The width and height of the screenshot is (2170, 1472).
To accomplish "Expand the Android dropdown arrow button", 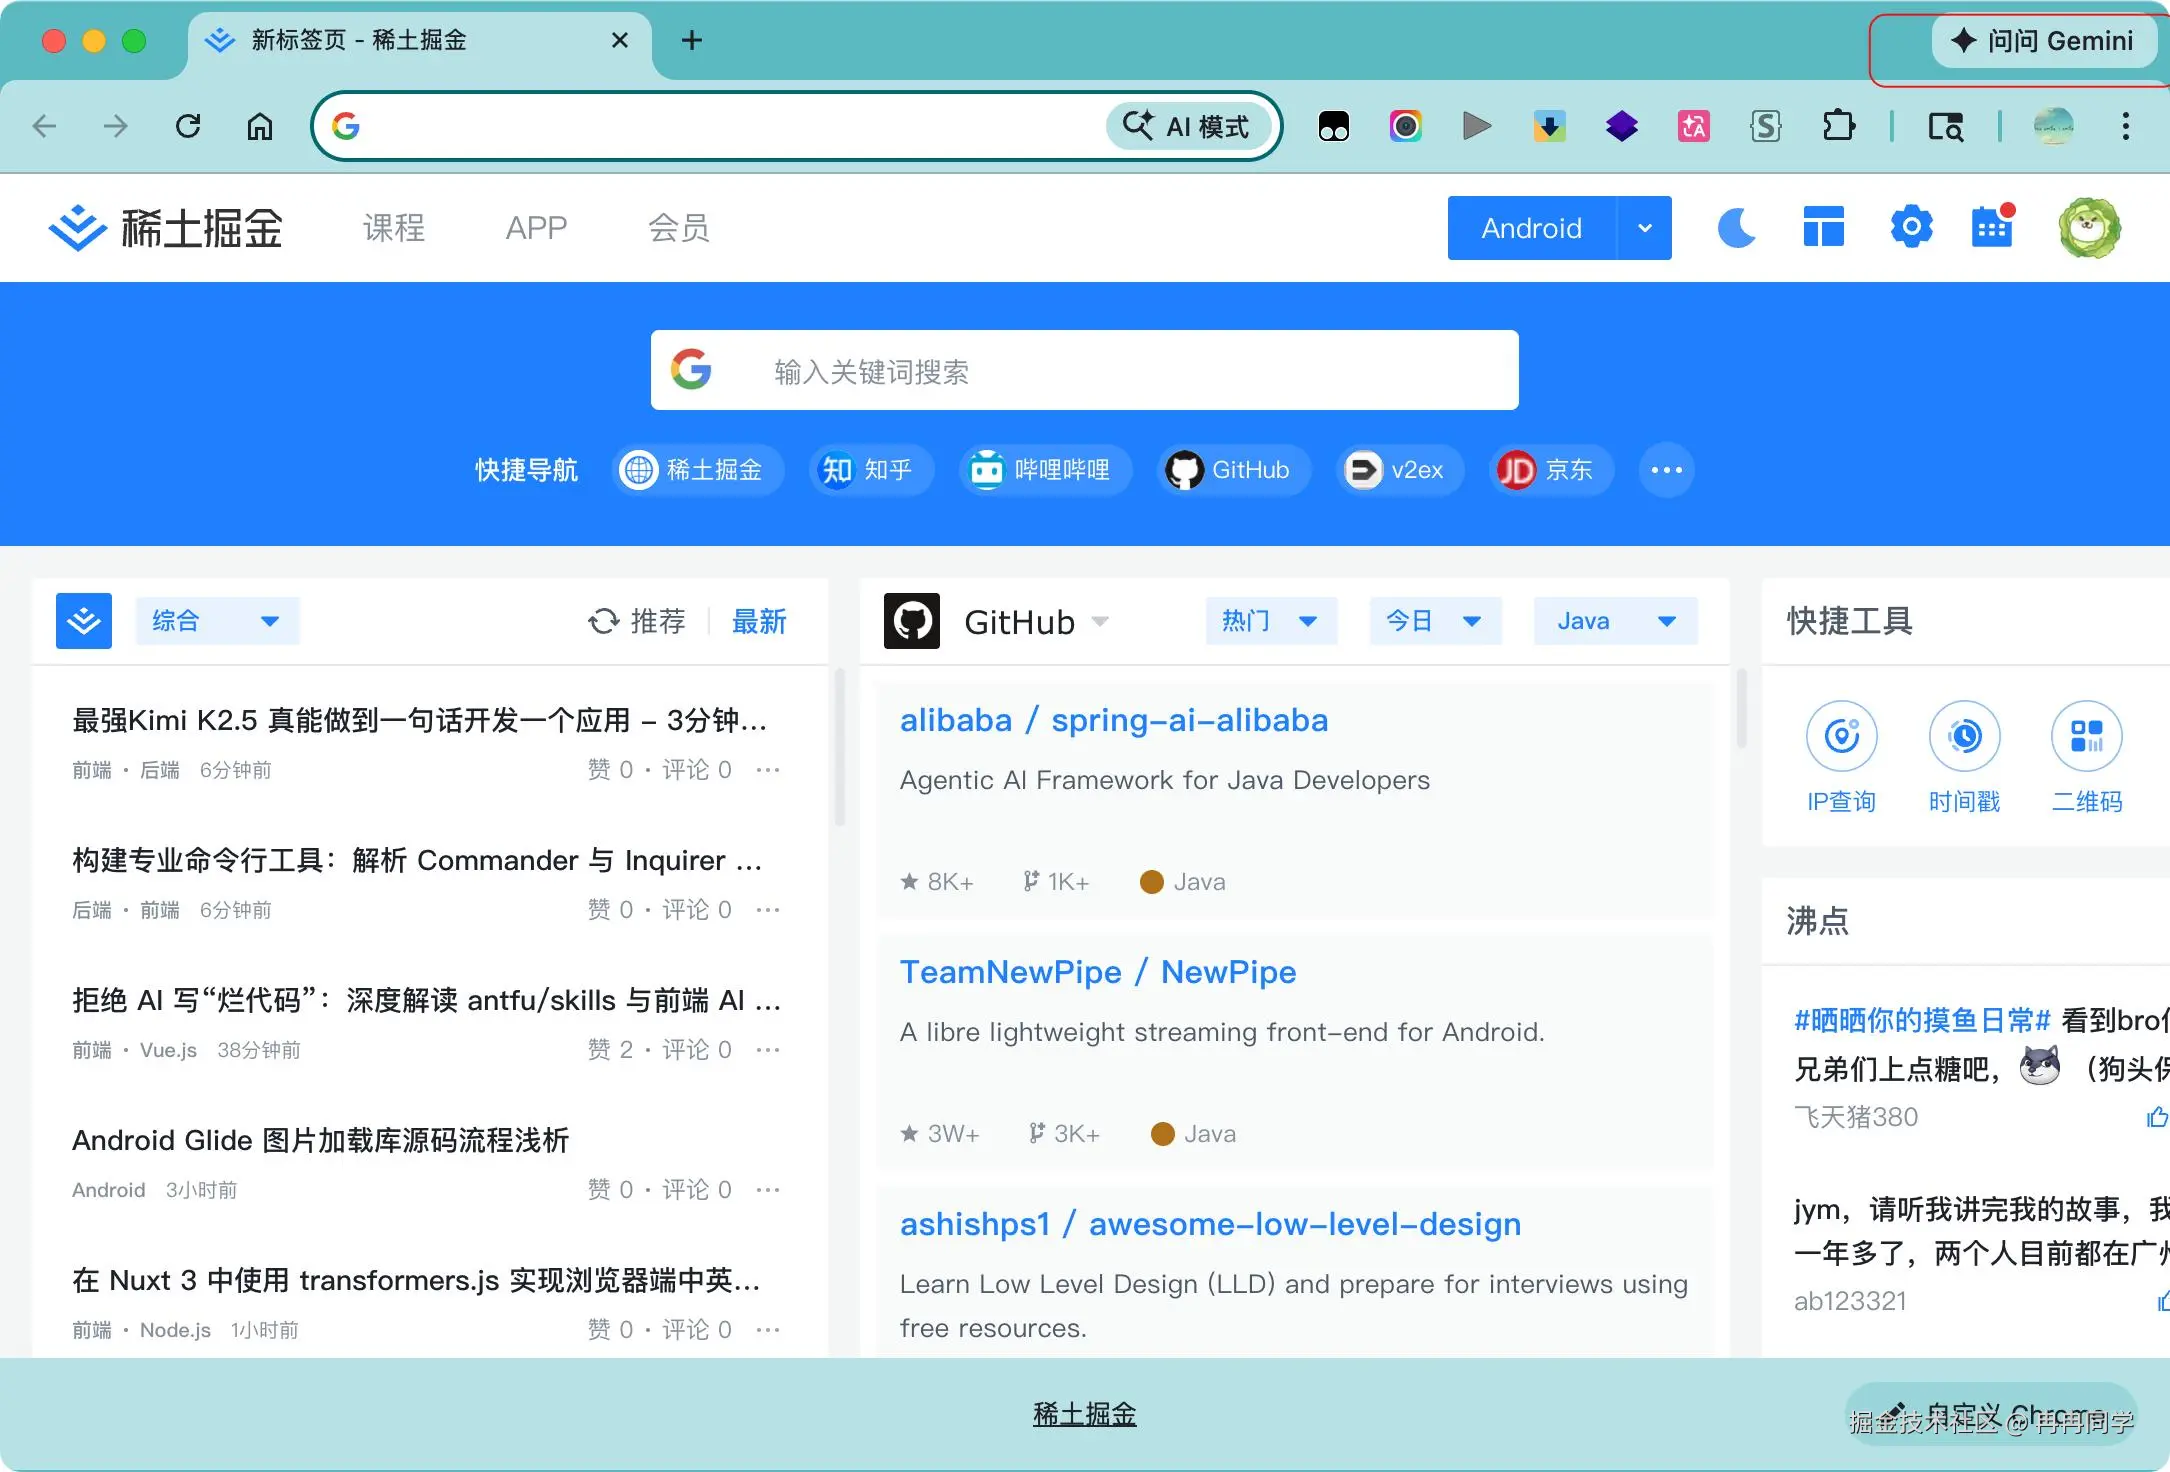I will click(x=1644, y=228).
